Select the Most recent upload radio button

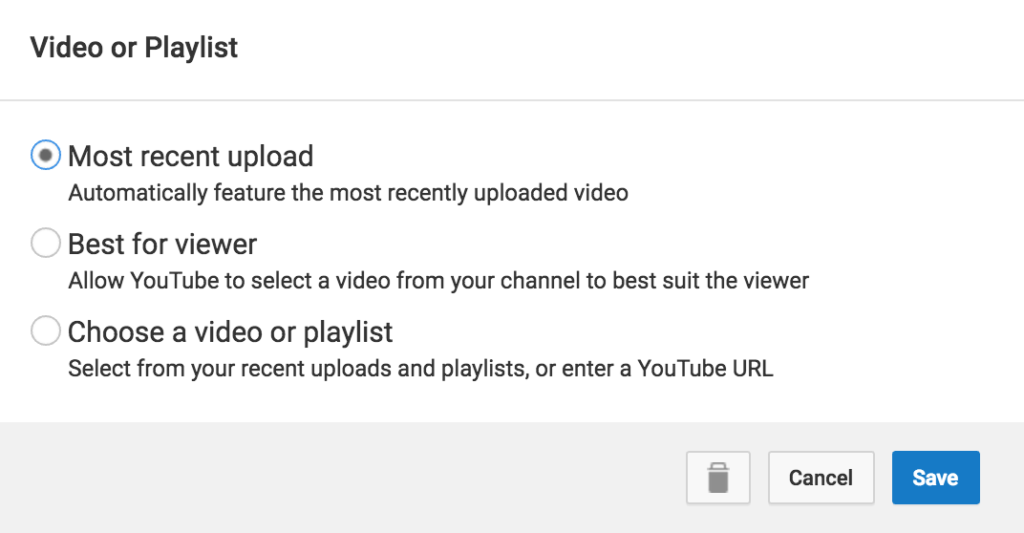(46, 155)
